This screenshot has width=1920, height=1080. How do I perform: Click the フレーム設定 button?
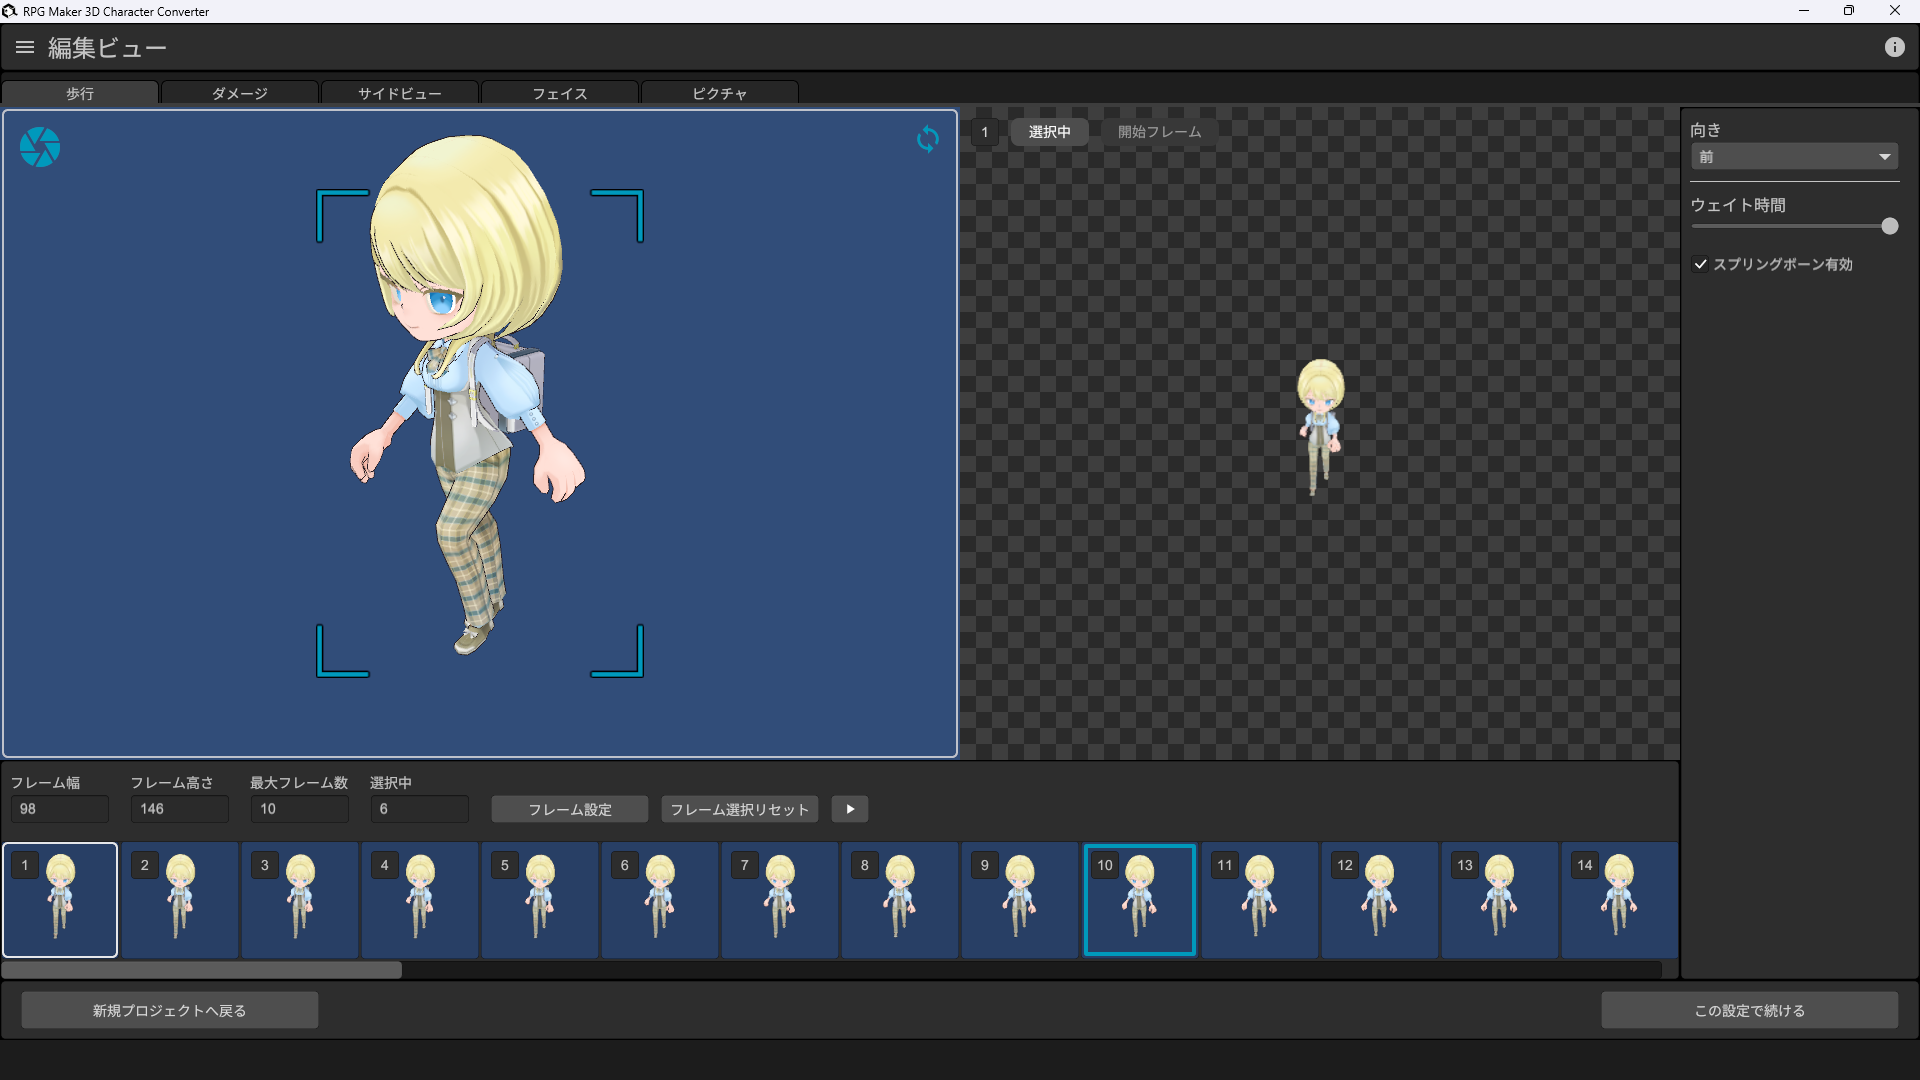pos(570,809)
